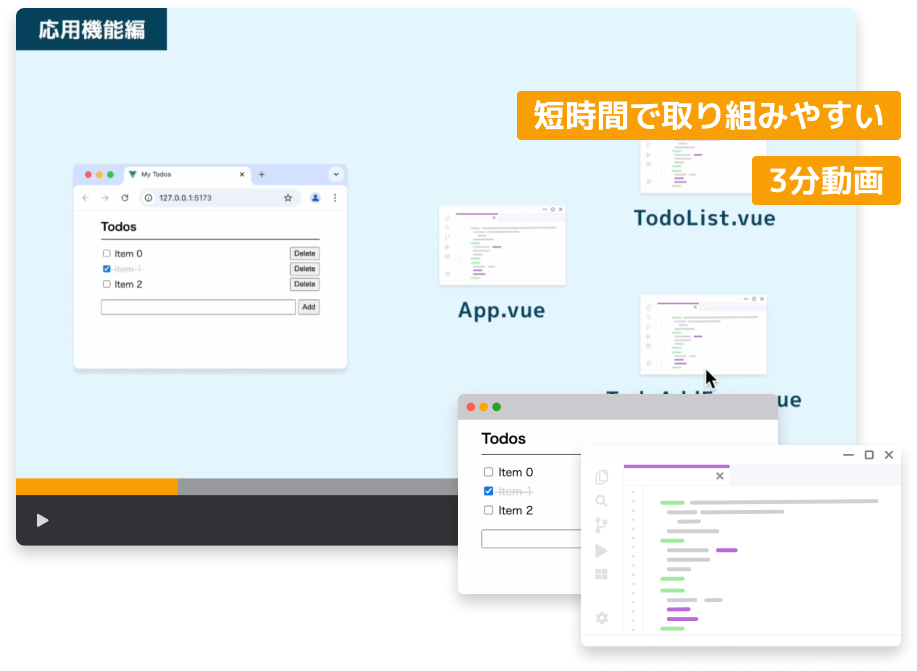Viewport: 917px width, 671px height.
Task: Open the Source Control branch icon in editor
Action: [x=601, y=525]
